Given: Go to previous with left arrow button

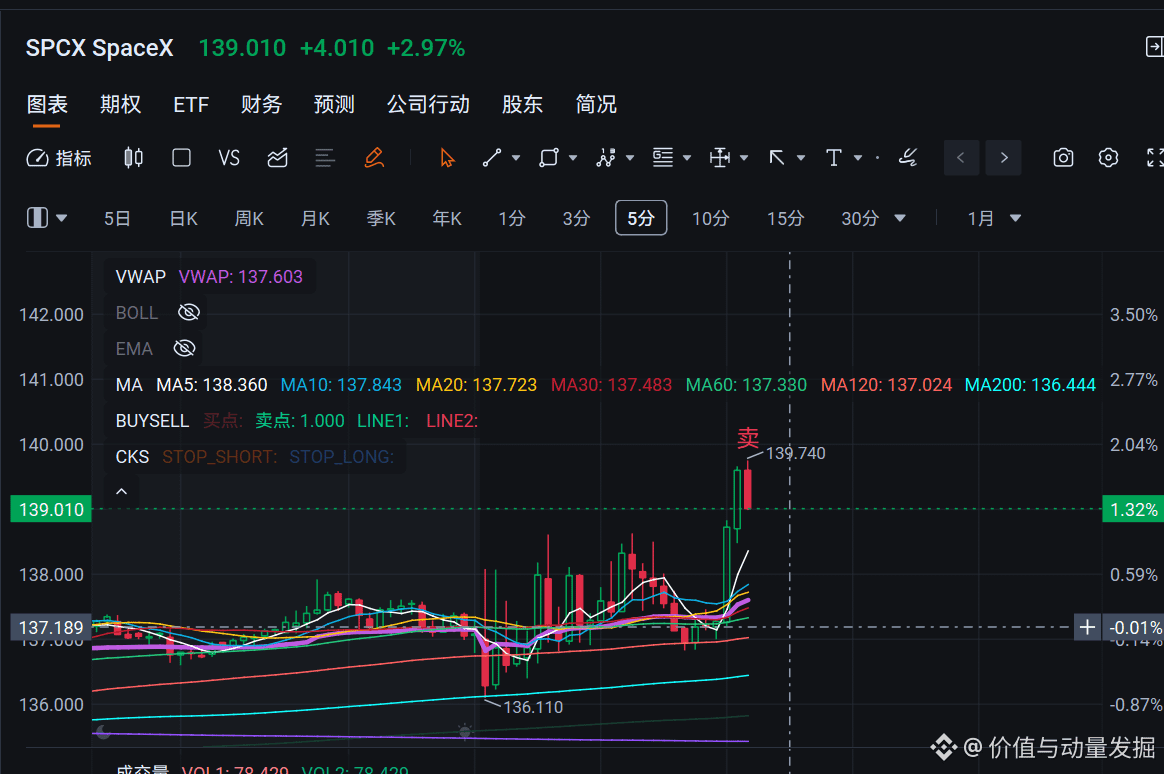Looking at the screenshot, I should pos(961,158).
